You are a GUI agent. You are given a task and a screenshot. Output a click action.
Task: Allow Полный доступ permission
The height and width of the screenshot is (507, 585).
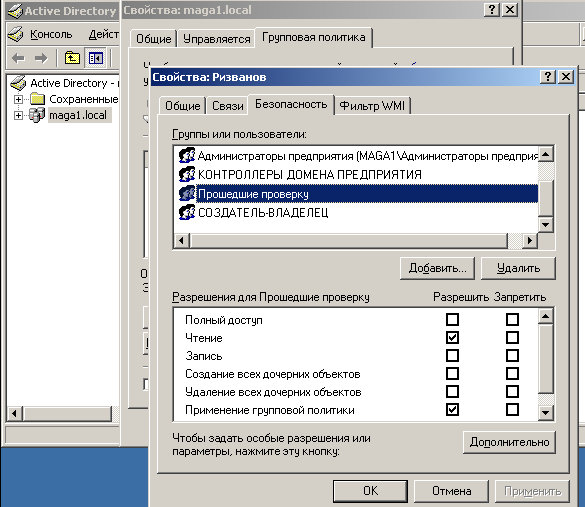[452, 319]
